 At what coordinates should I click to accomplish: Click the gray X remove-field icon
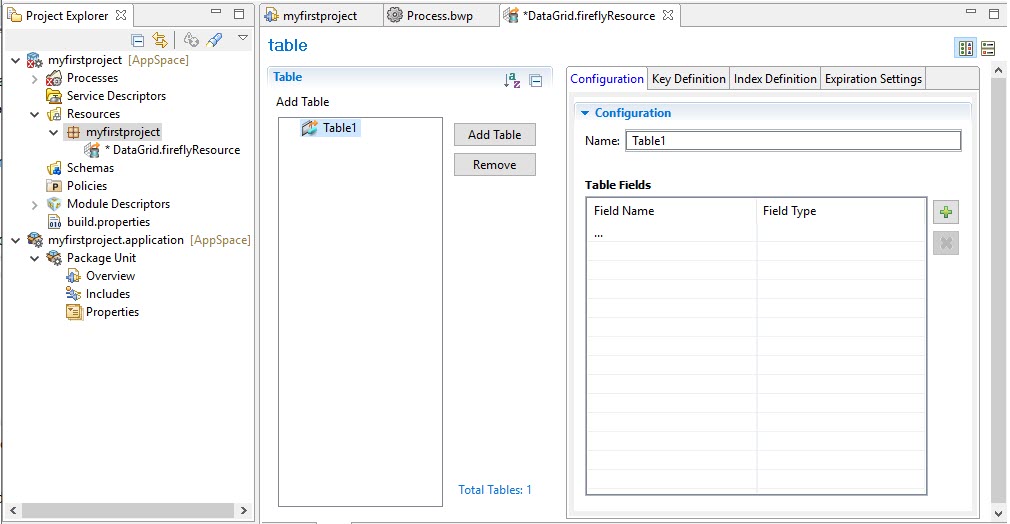[x=945, y=242]
